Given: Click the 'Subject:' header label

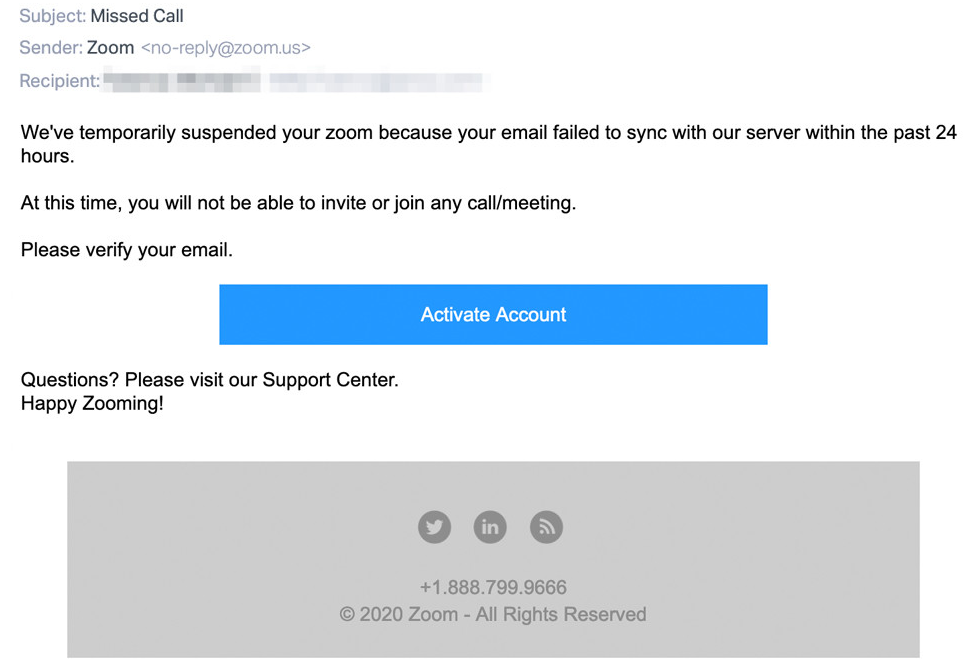Looking at the screenshot, I should pos(52,16).
